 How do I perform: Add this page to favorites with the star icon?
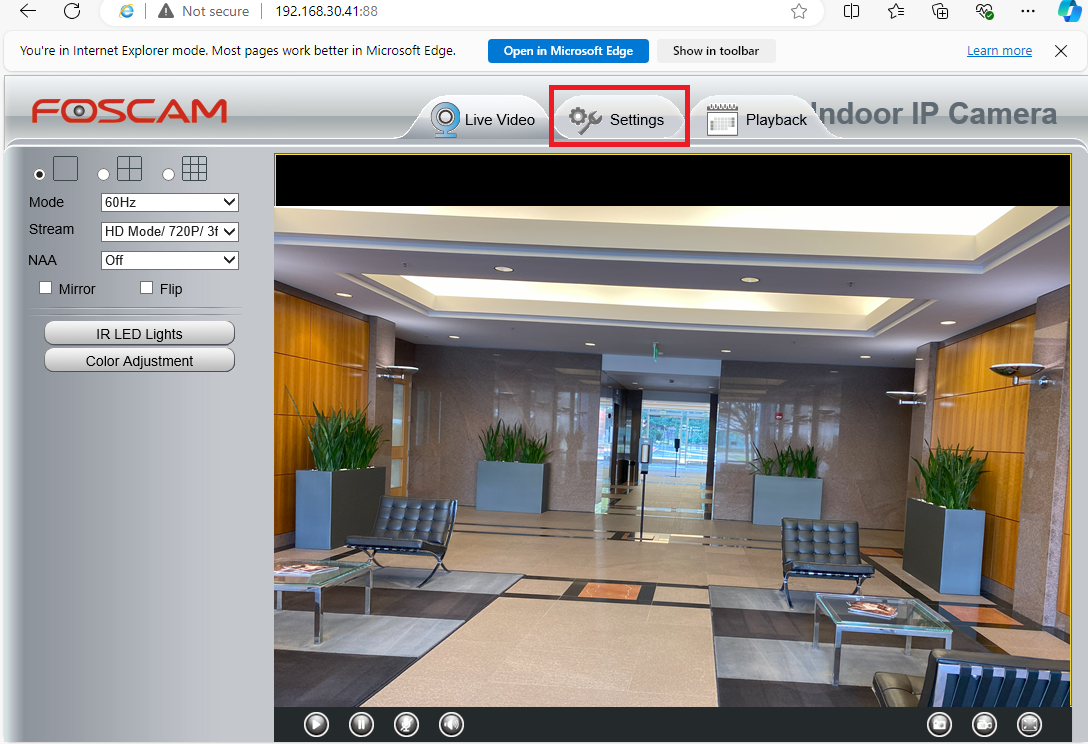pos(799,11)
